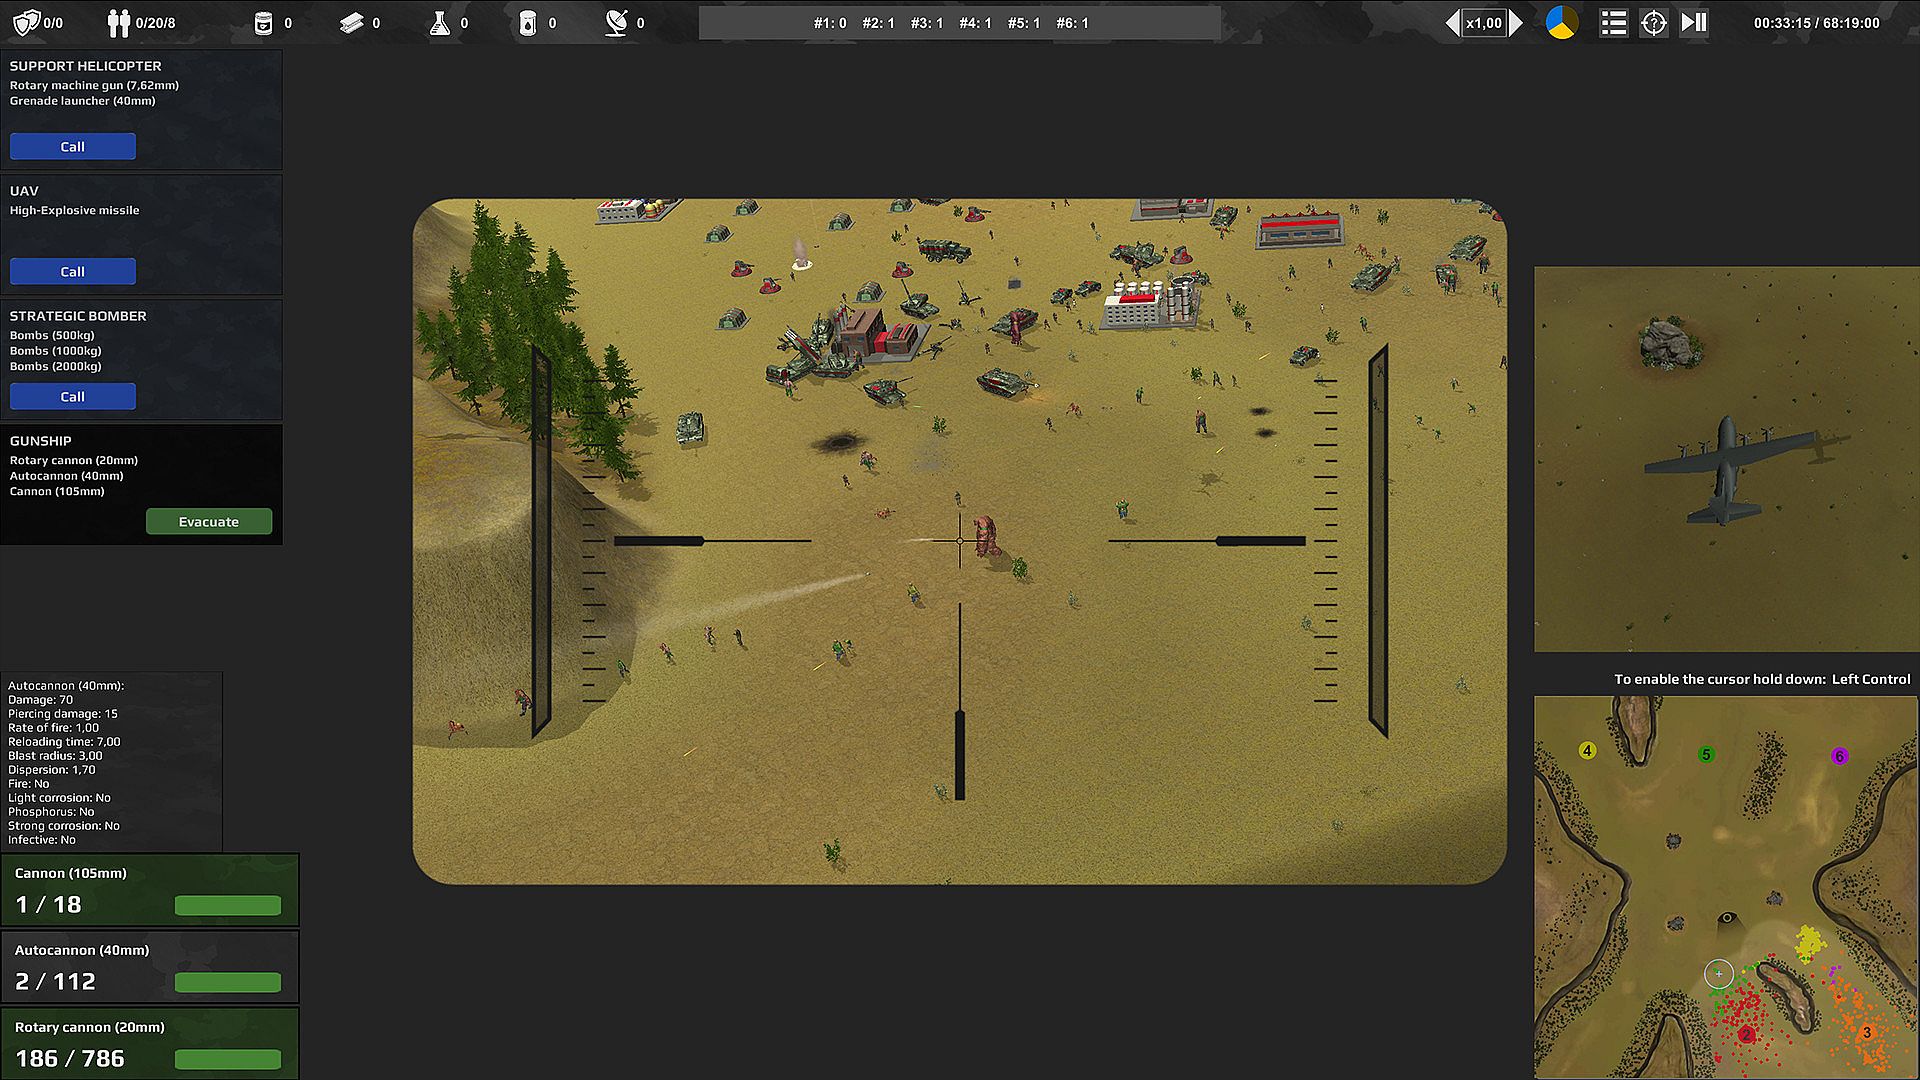Select the Cannon (105mm) weapon

(x=150, y=890)
